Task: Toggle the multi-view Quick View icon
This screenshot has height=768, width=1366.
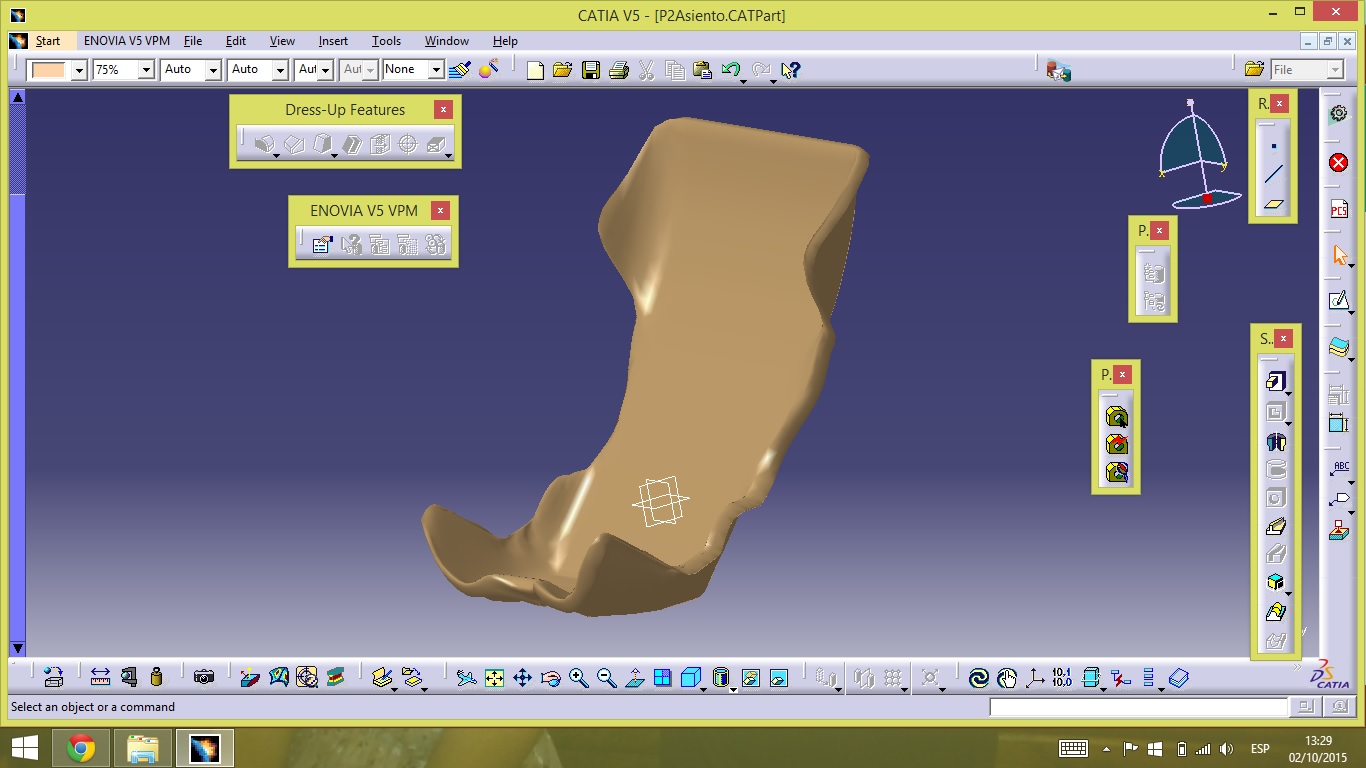Action: [662, 678]
